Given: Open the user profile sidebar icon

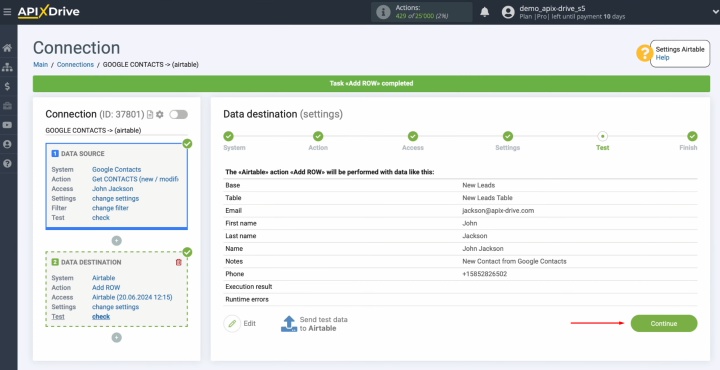Looking at the screenshot, I should pos(7,144).
